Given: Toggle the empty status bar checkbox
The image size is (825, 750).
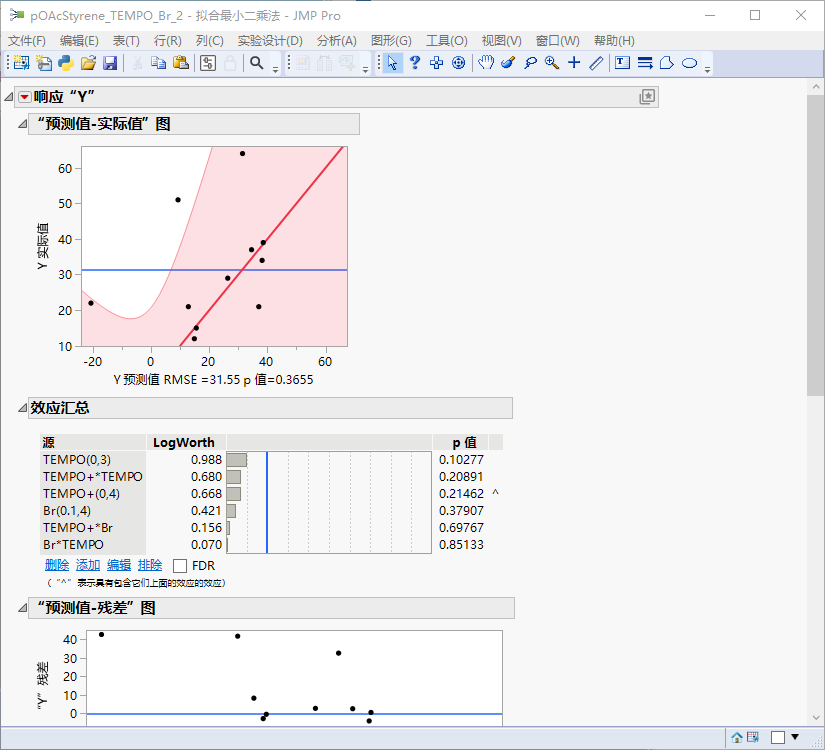Looking at the screenshot, I should click(x=777, y=738).
